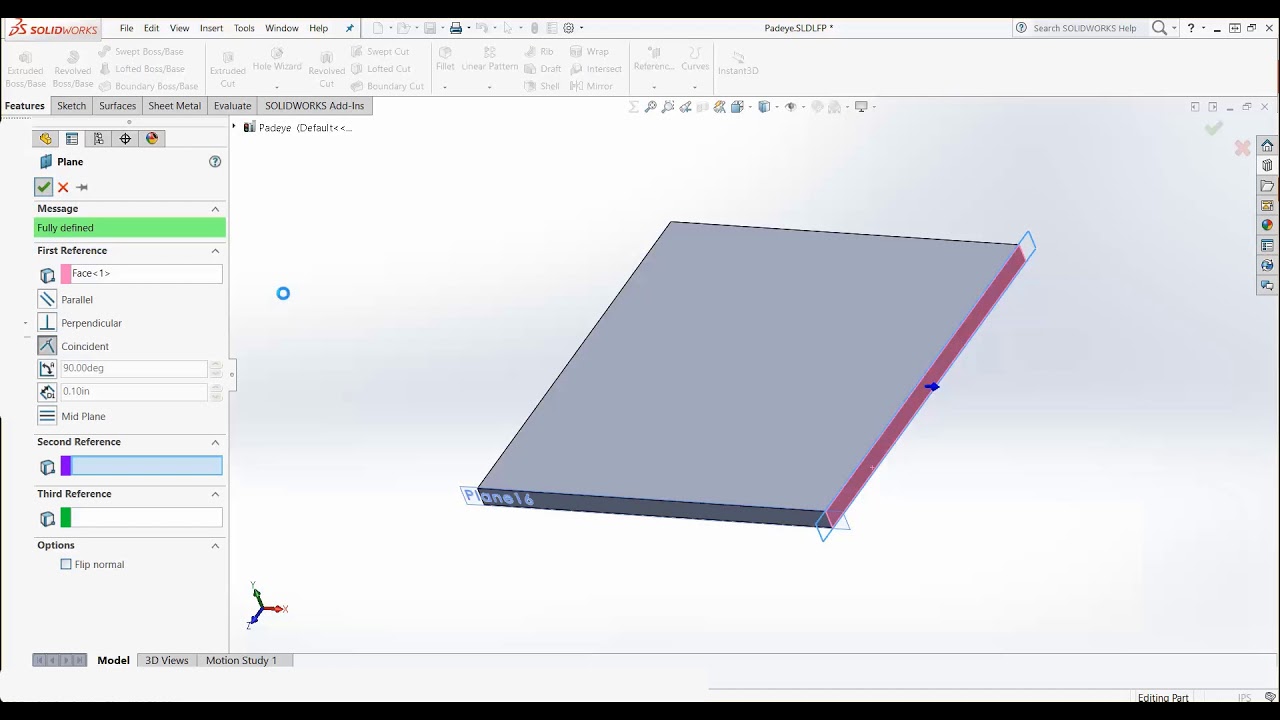Expand the Padeye flyout design tree

coord(234,127)
